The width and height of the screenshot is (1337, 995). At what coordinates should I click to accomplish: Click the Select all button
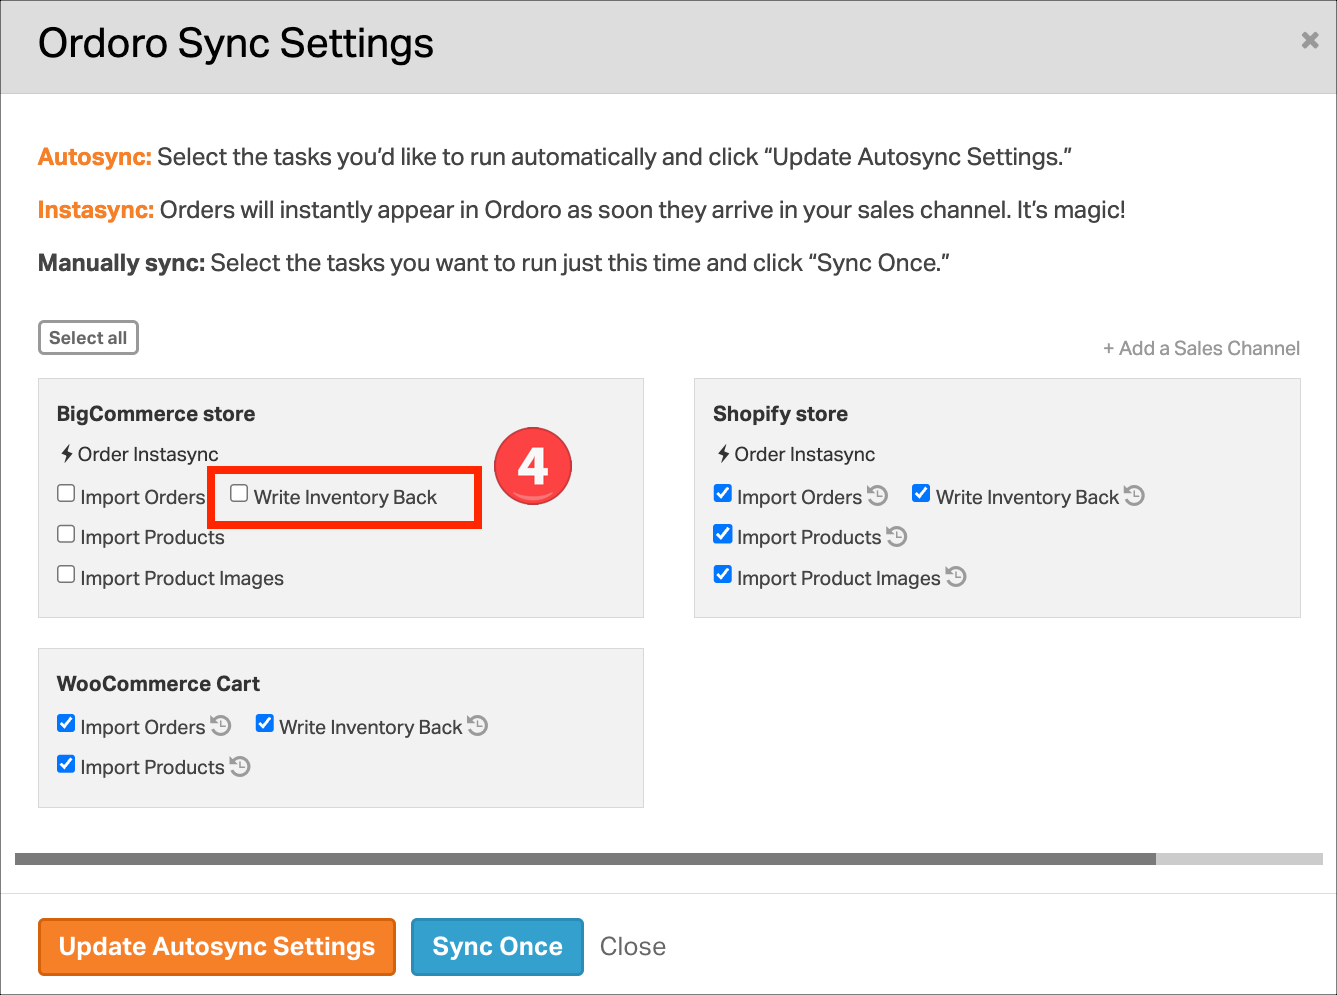(88, 338)
